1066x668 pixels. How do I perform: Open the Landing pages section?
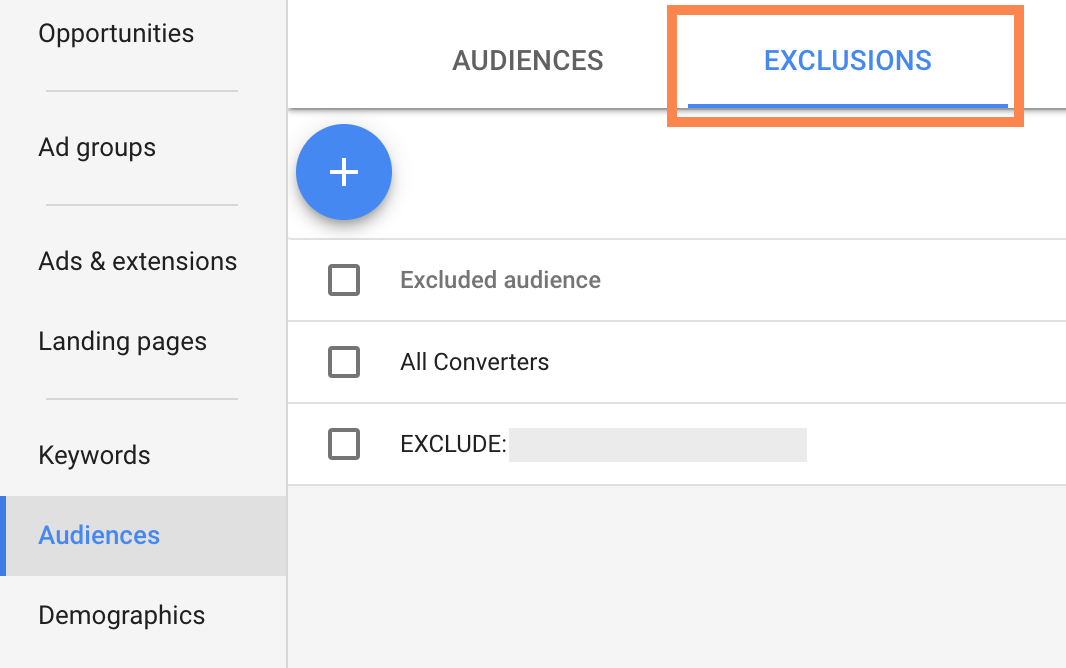(x=122, y=341)
